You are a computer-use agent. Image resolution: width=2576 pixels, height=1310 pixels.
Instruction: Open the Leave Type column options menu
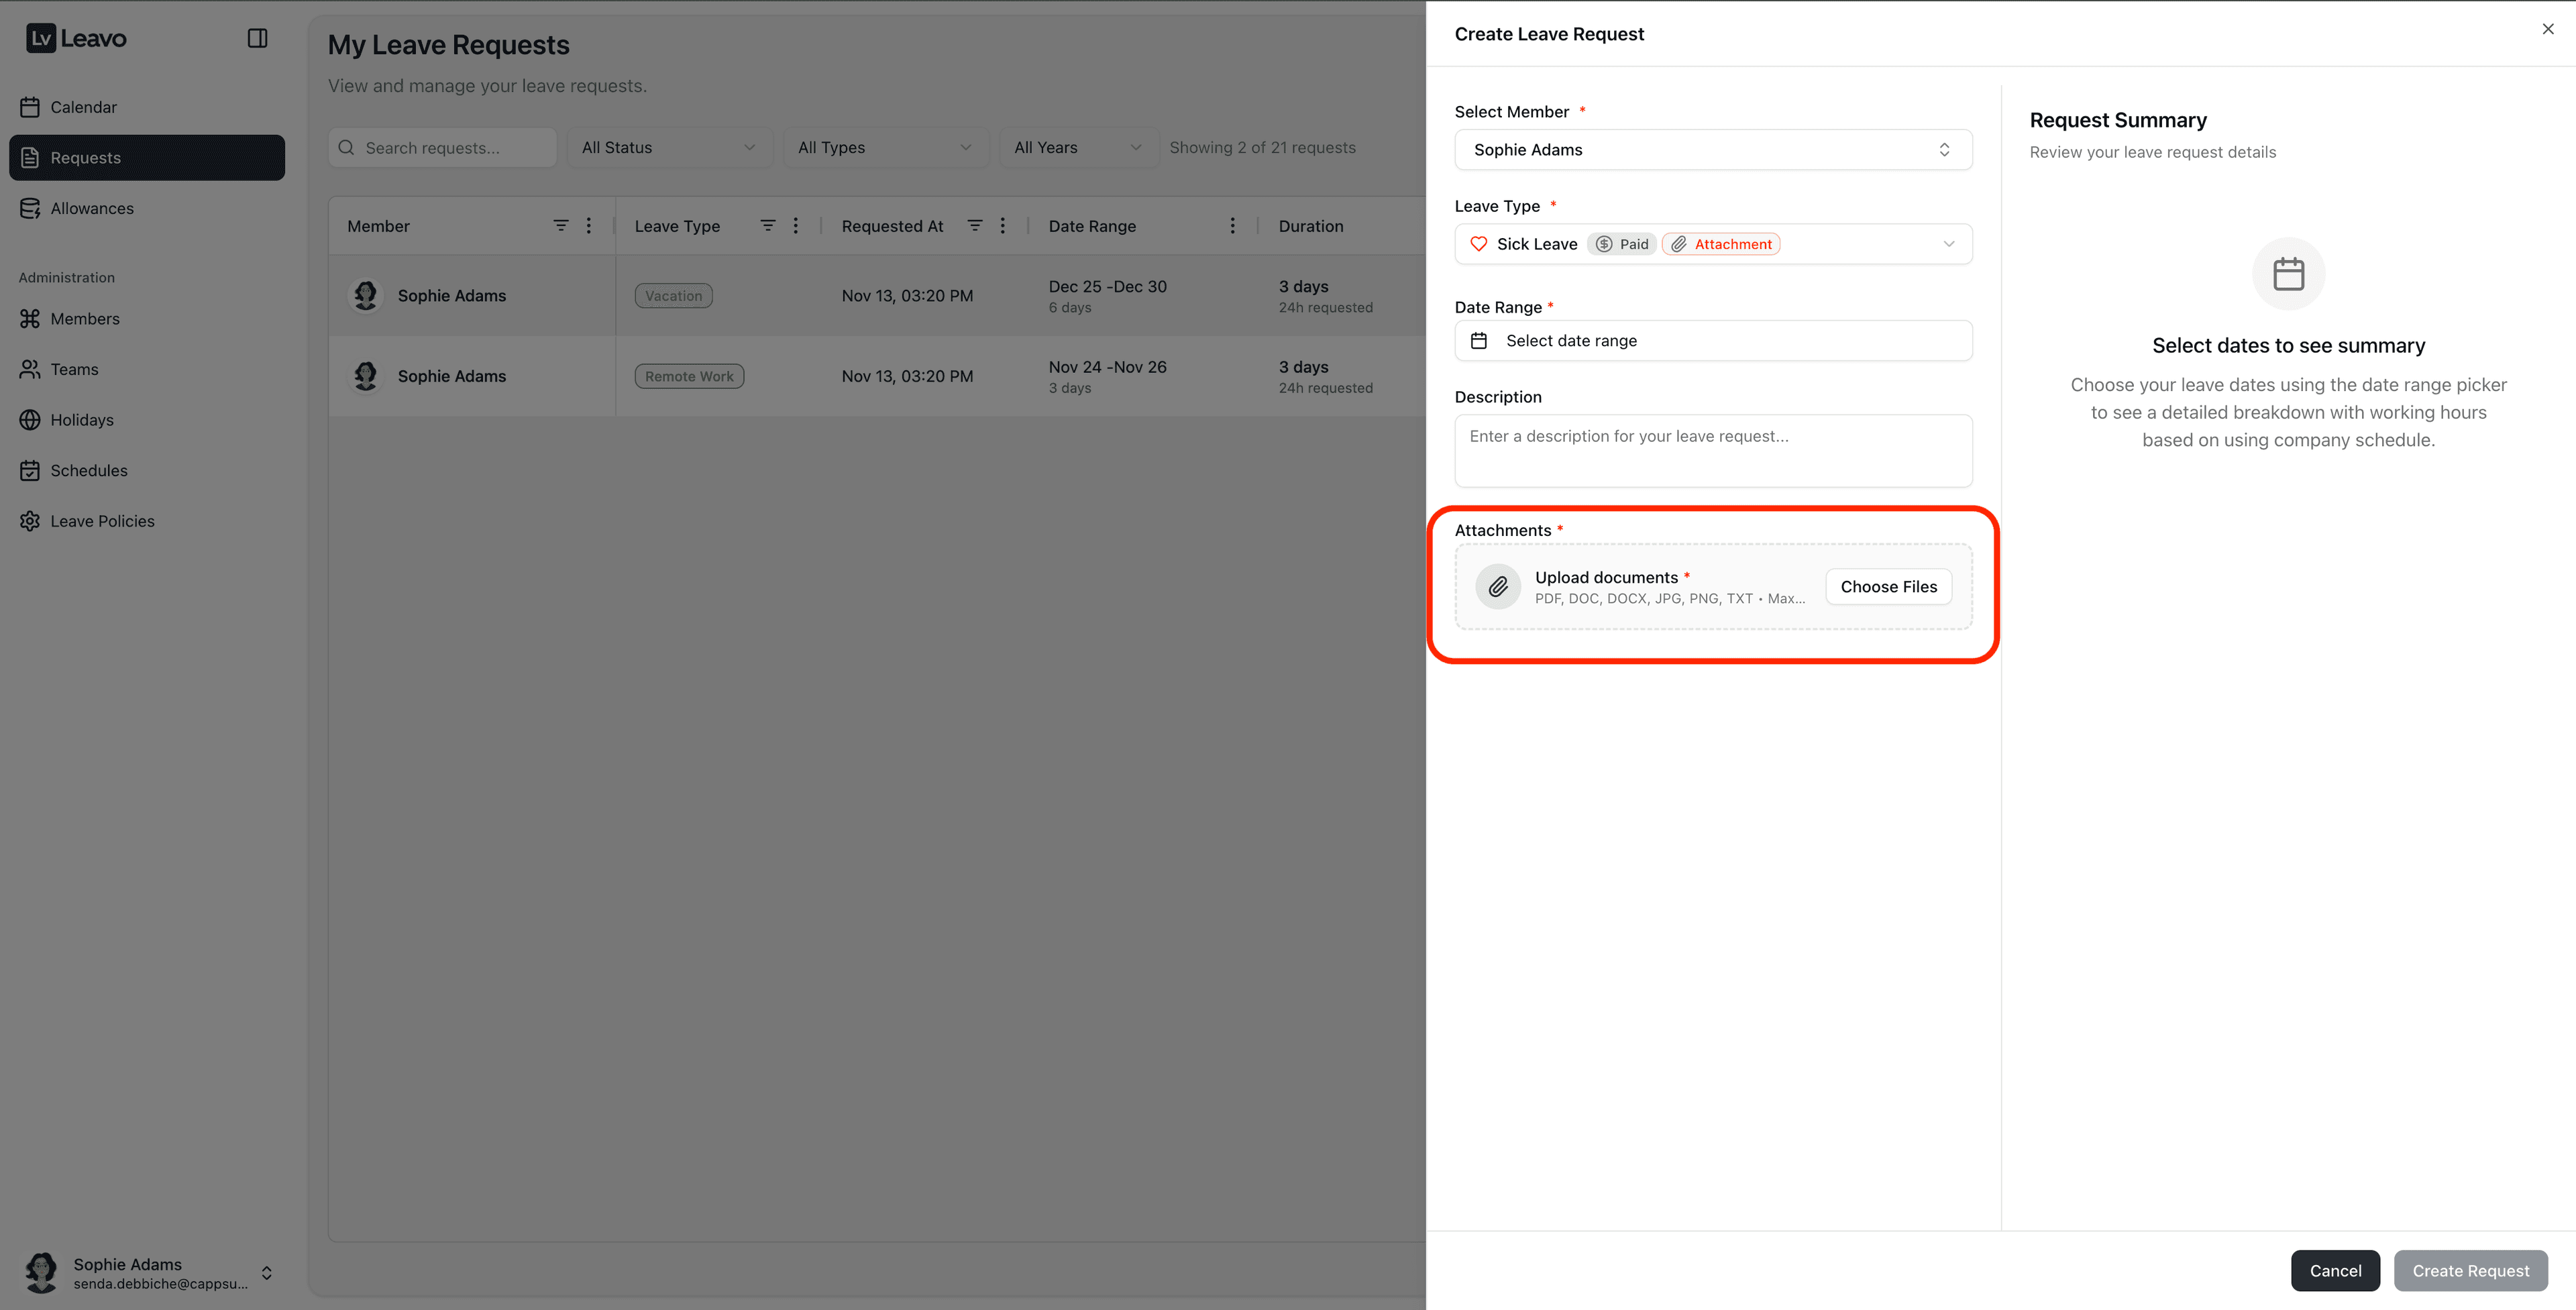click(x=796, y=226)
